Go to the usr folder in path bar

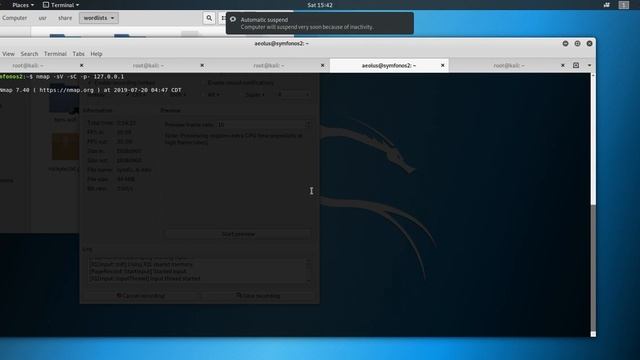(42, 18)
